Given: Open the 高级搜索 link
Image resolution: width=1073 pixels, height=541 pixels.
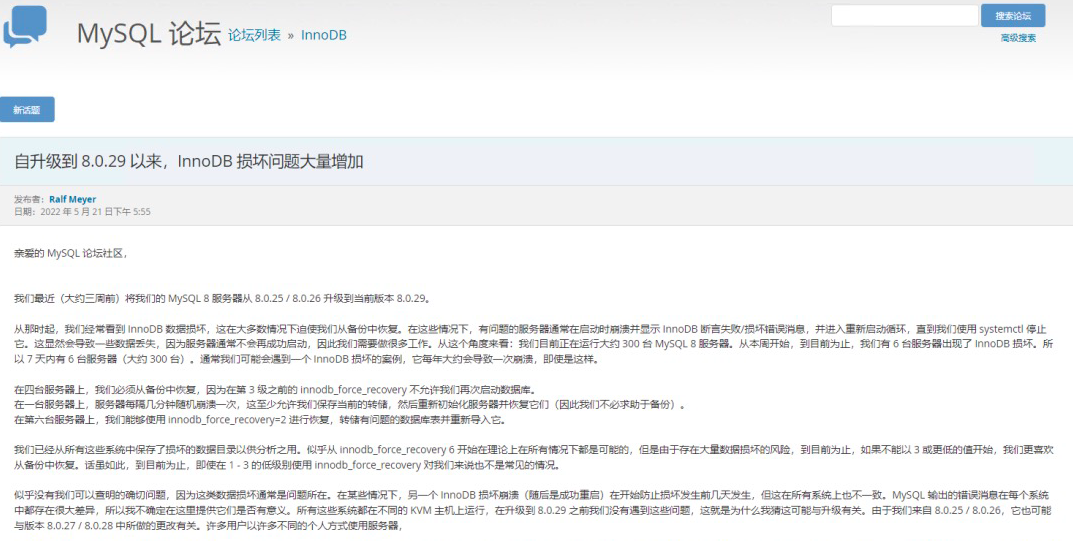Looking at the screenshot, I should pos(1018,38).
